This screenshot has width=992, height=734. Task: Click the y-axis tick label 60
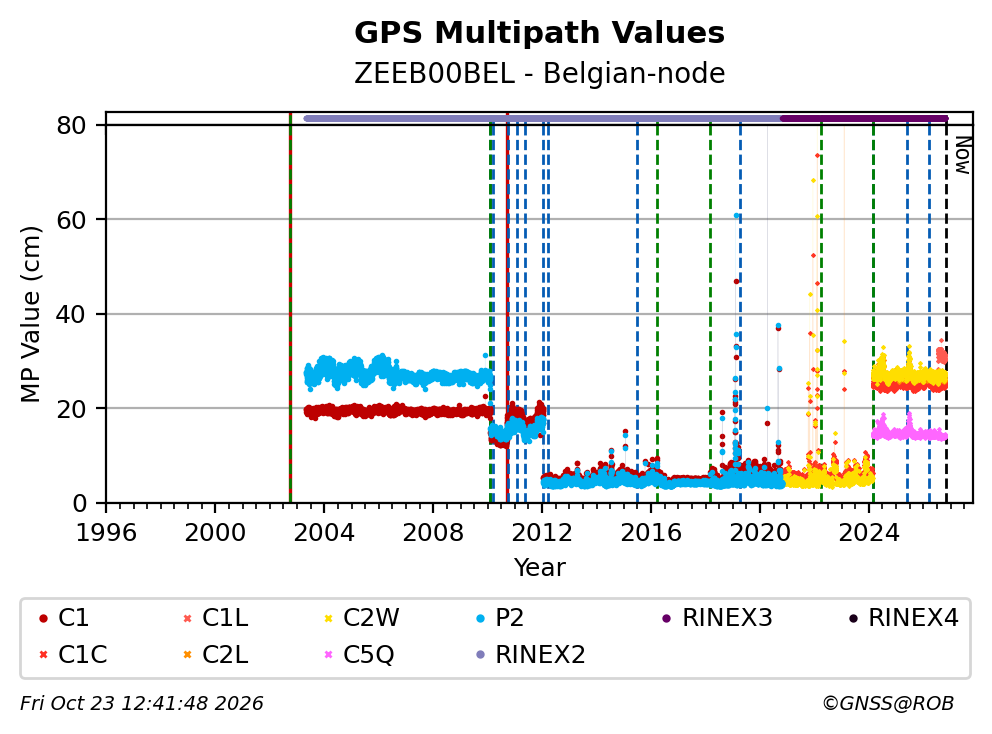[x=71, y=220]
